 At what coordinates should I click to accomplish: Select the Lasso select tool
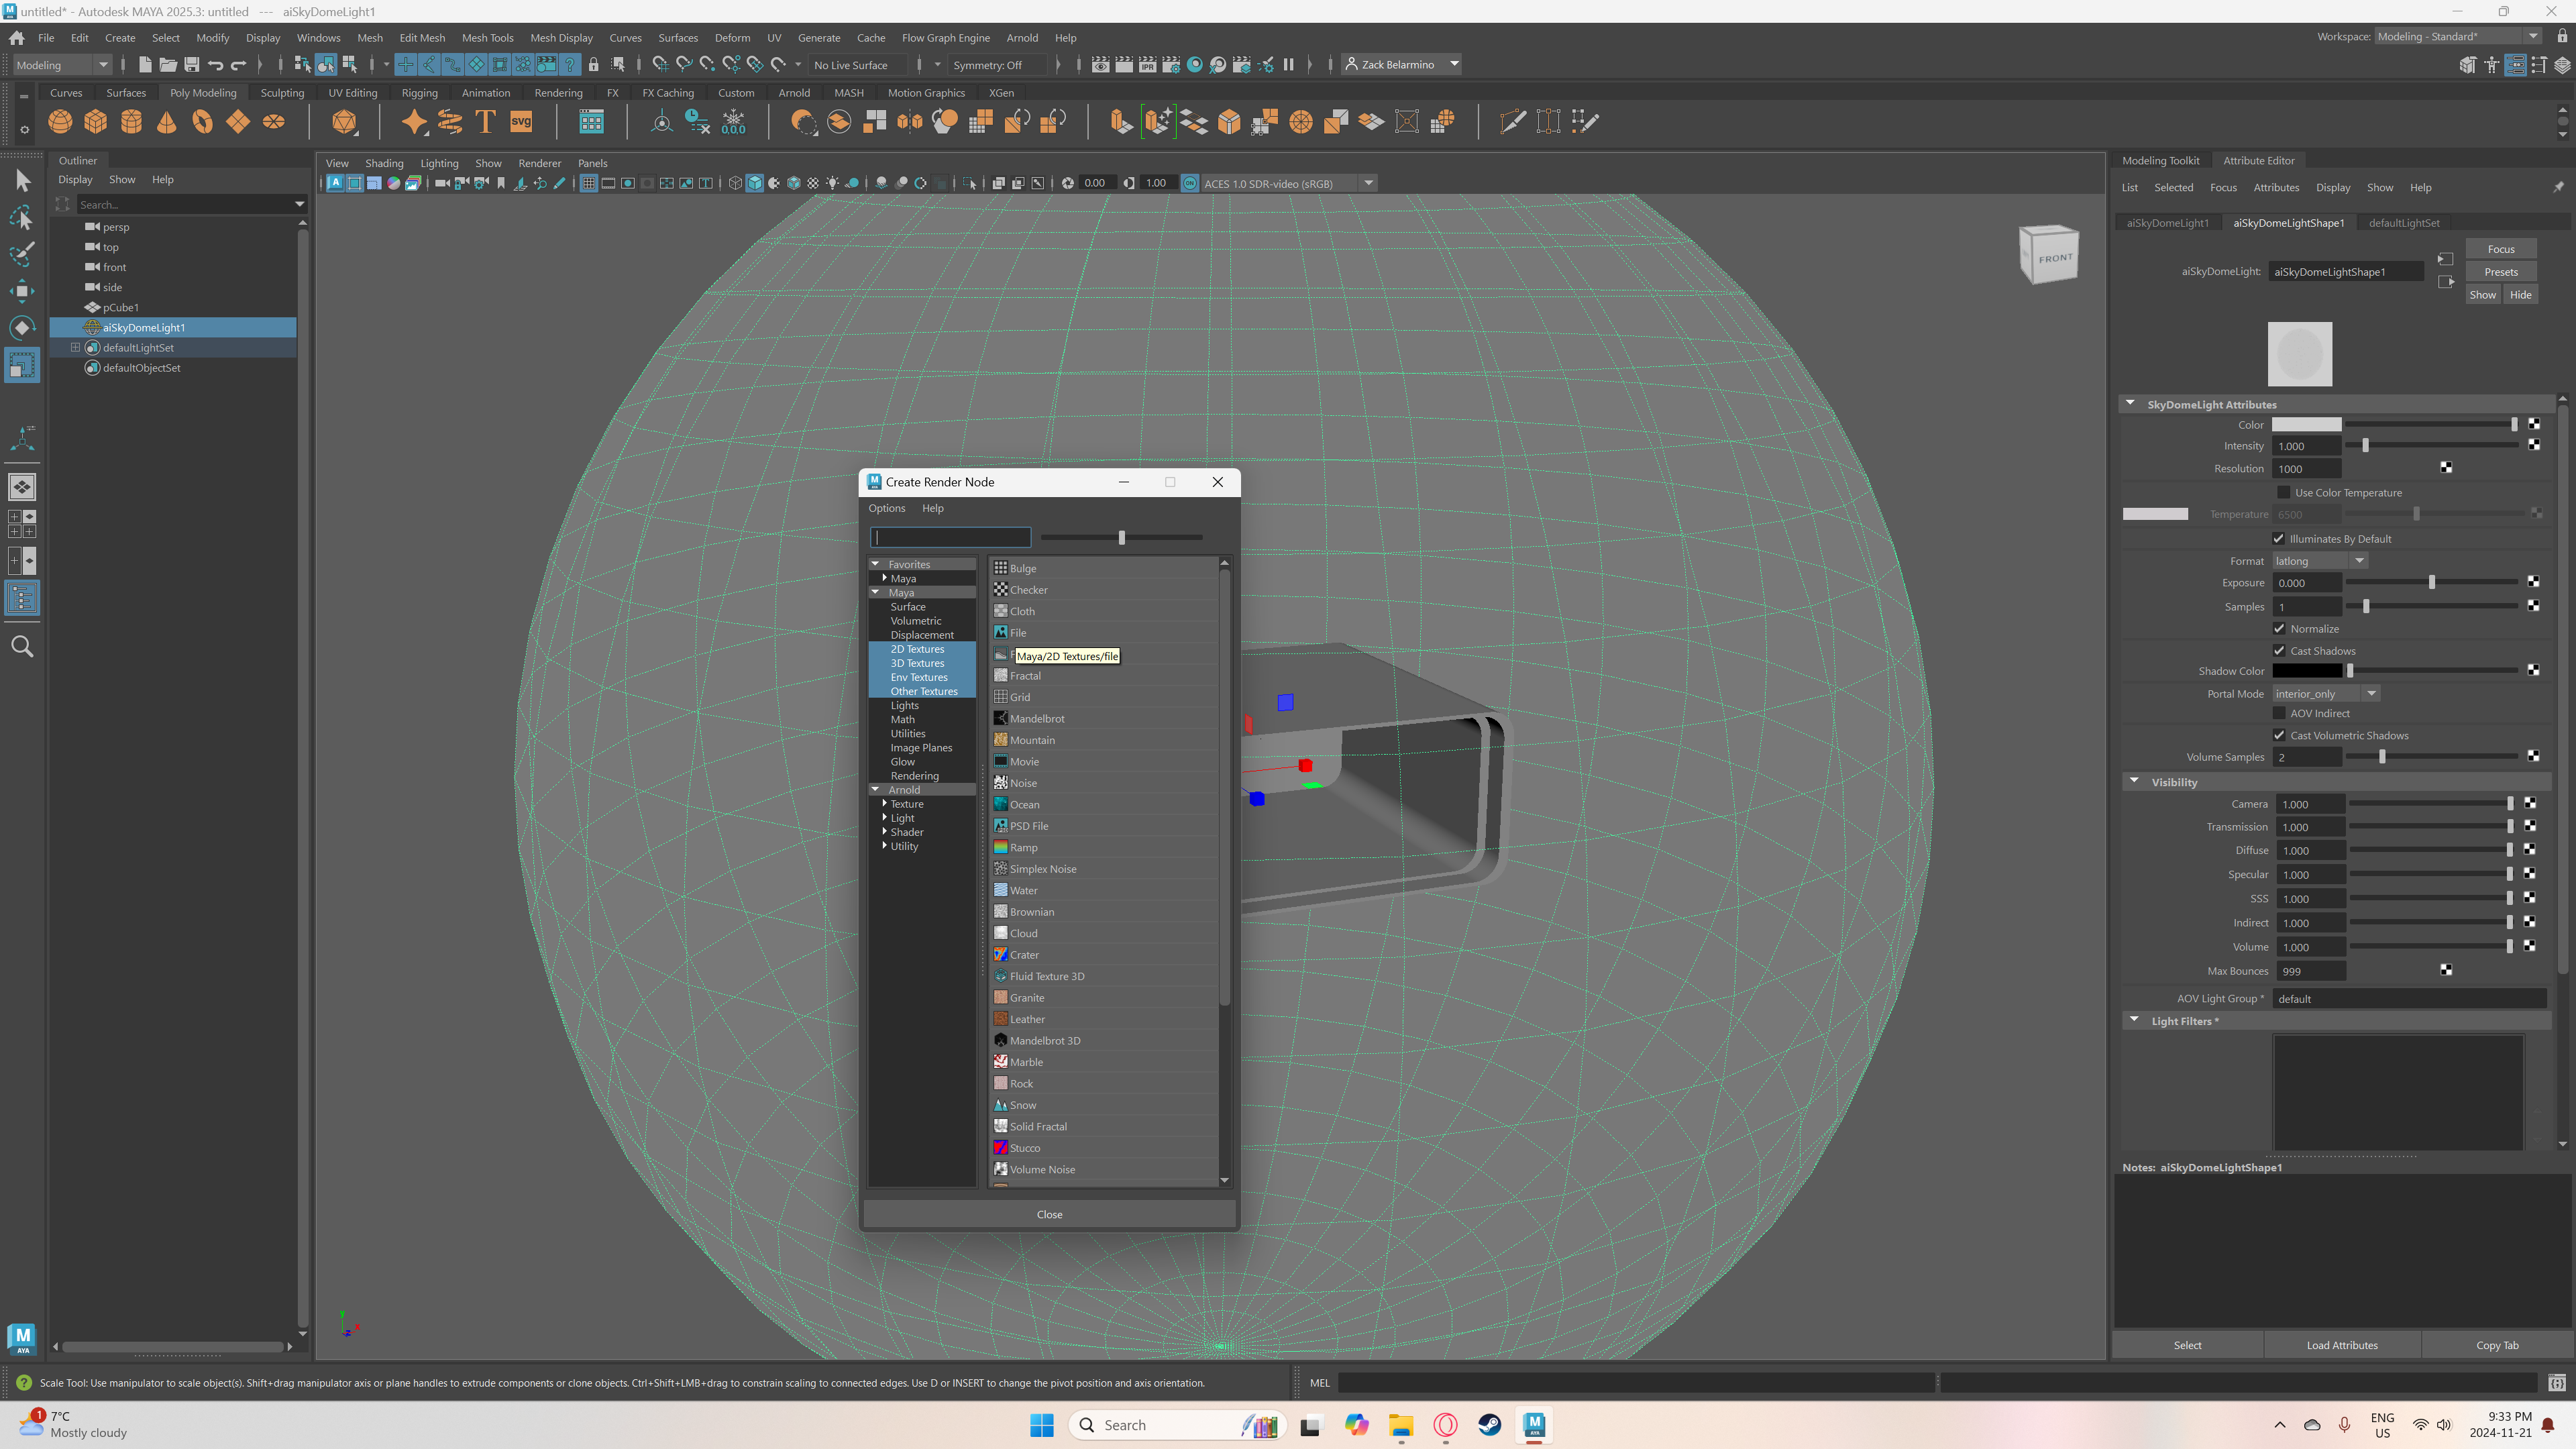coord(22,217)
